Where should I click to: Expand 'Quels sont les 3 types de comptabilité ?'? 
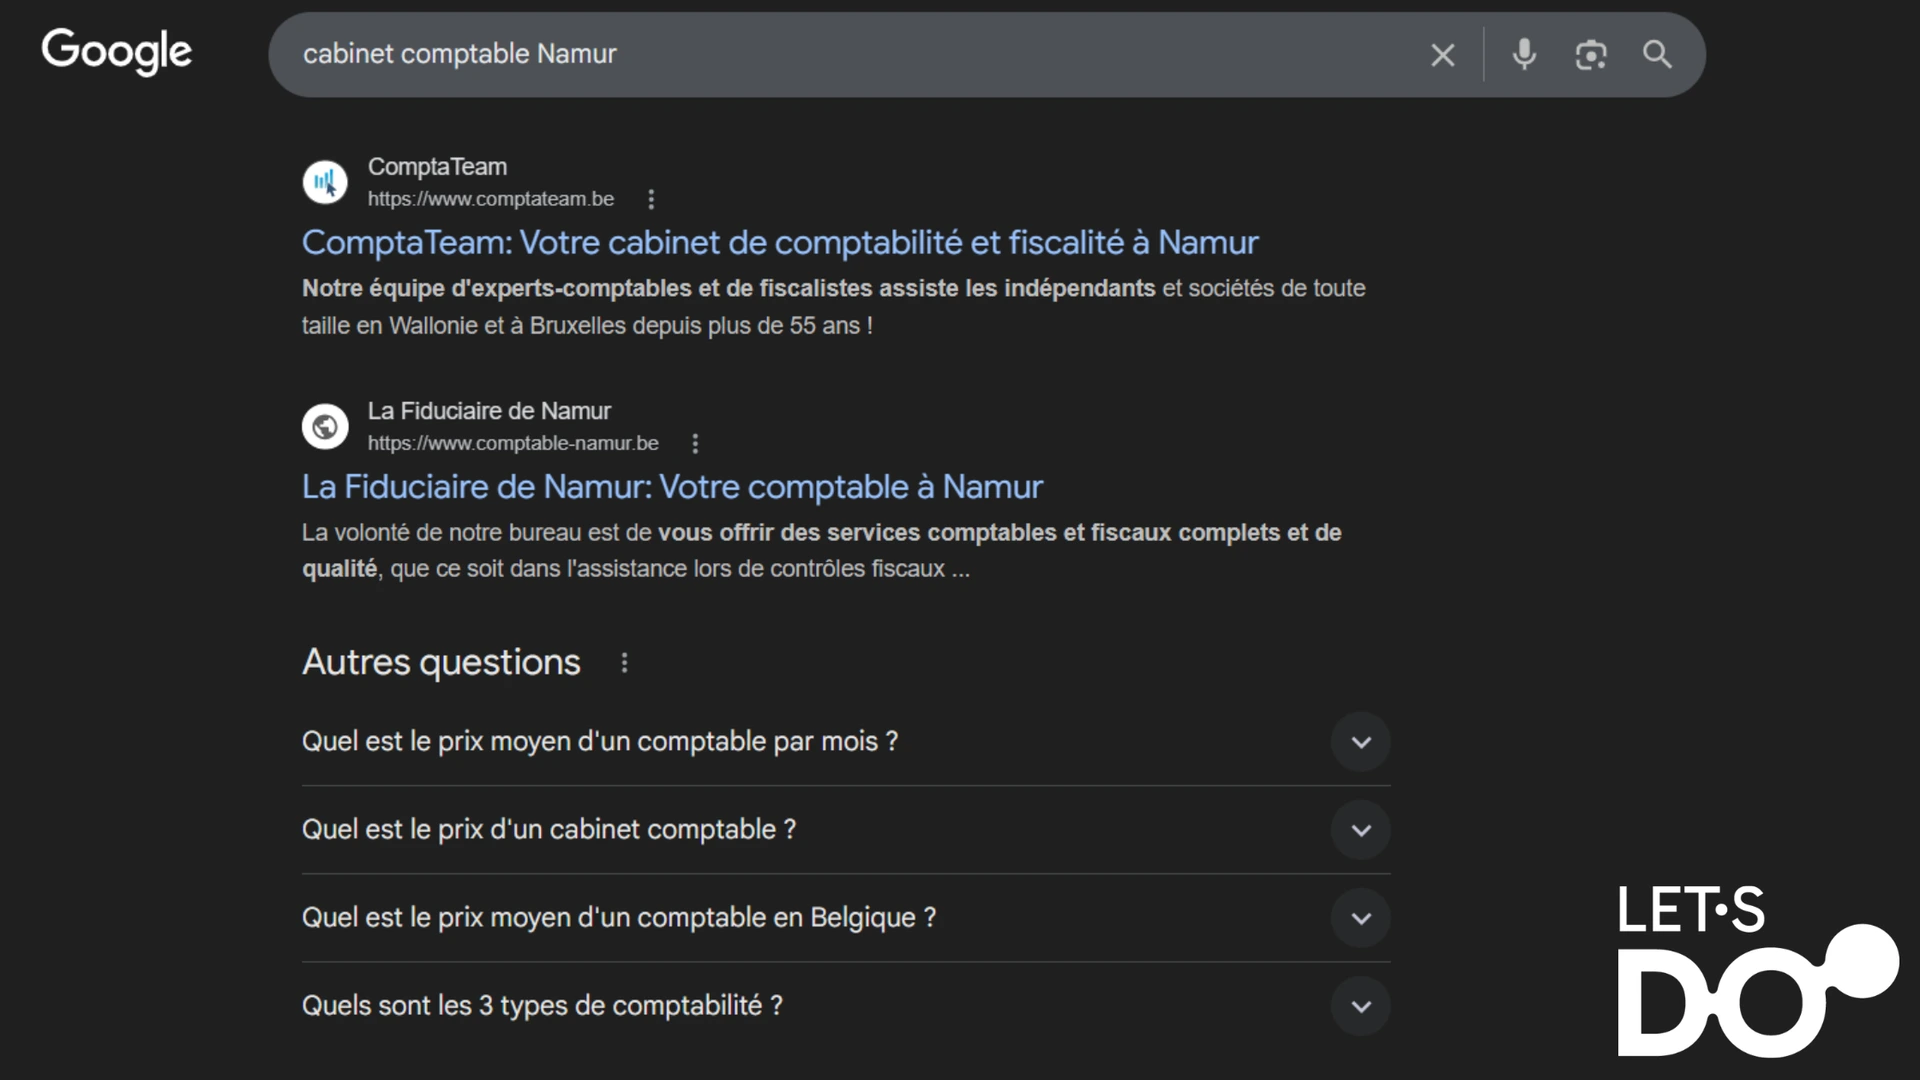pyautogui.click(x=1360, y=1006)
